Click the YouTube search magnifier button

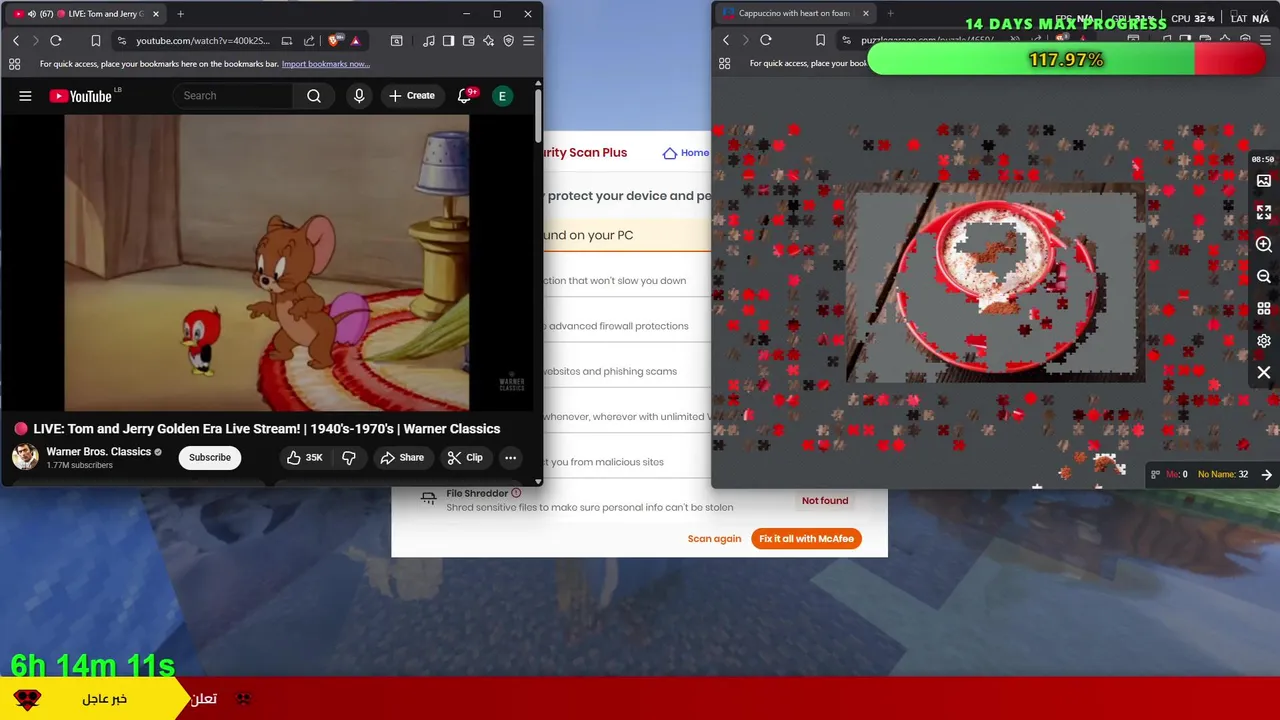click(314, 96)
